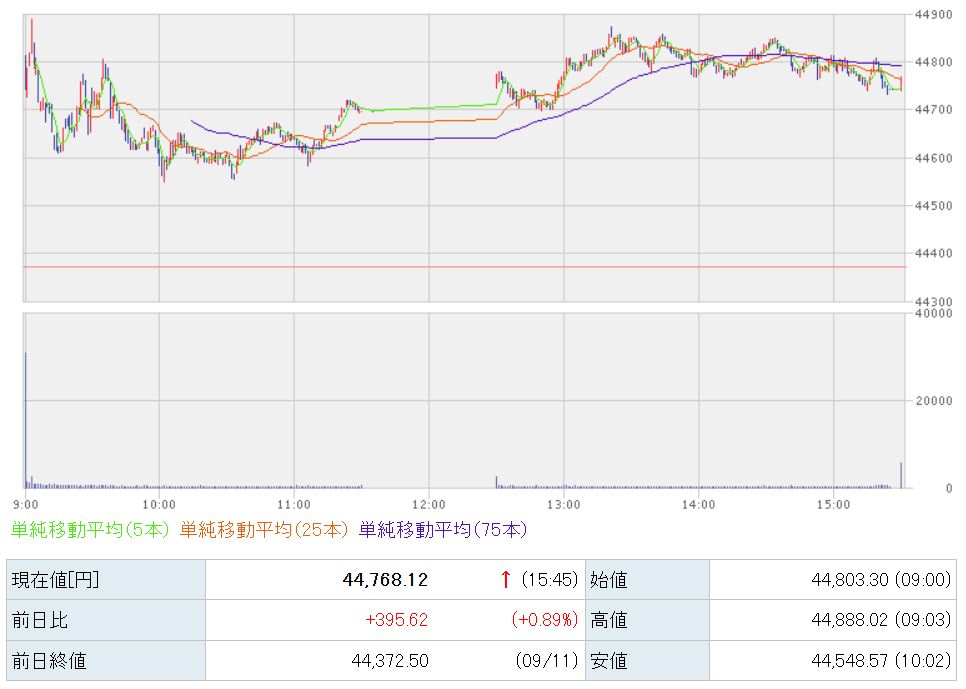Image resolution: width=966 pixels, height=689 pixels.
Task: Click the 現在値[円] header cell
Action: point(55,580)
